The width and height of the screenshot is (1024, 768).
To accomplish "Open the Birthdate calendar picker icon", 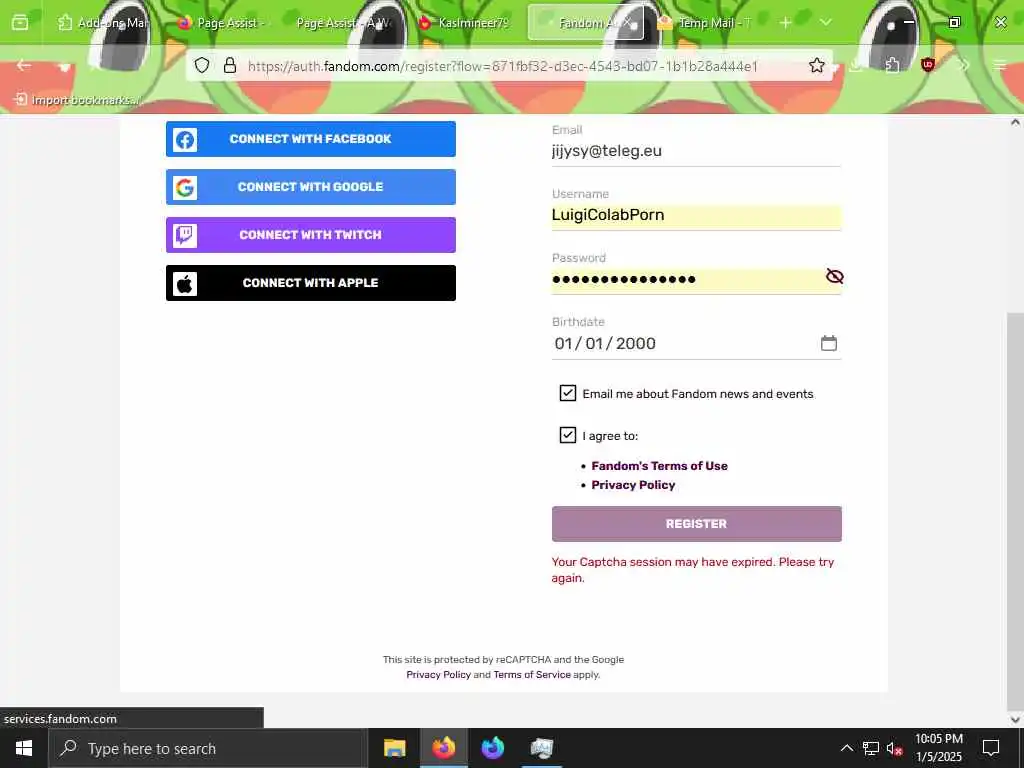I will point(829,344).
